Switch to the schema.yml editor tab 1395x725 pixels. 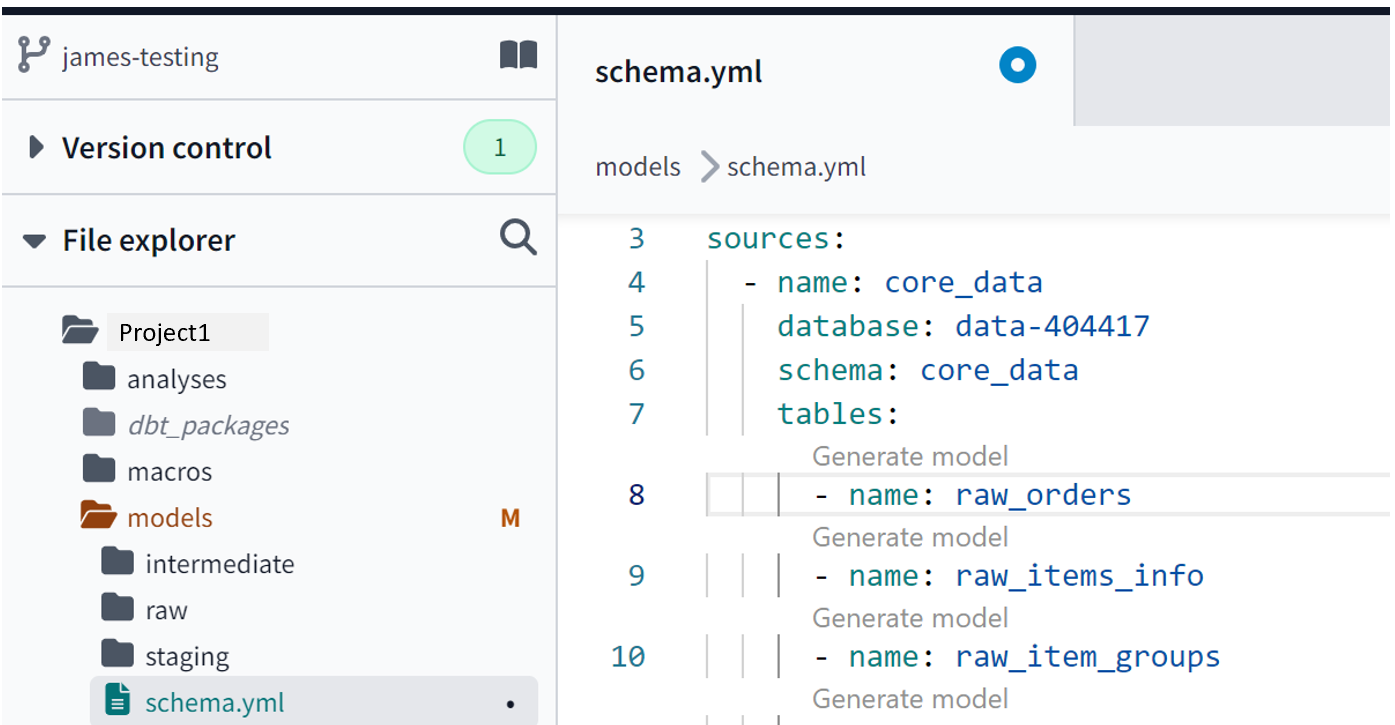[679, 72]
